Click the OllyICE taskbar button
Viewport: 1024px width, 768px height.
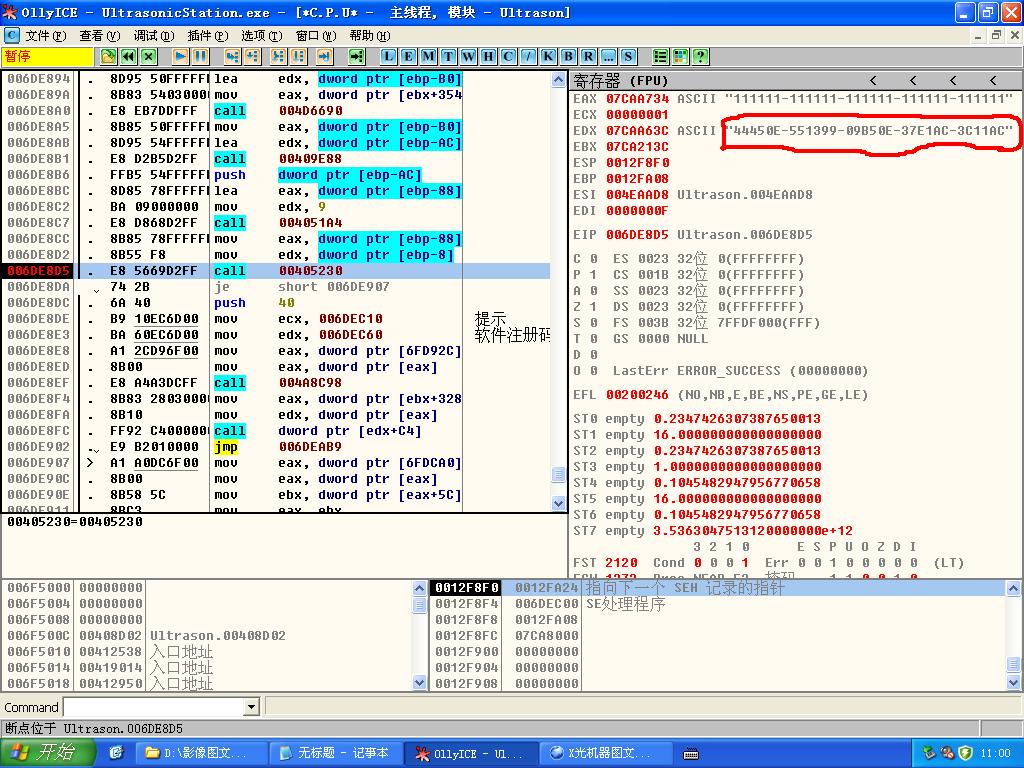(x=470, y=753)
